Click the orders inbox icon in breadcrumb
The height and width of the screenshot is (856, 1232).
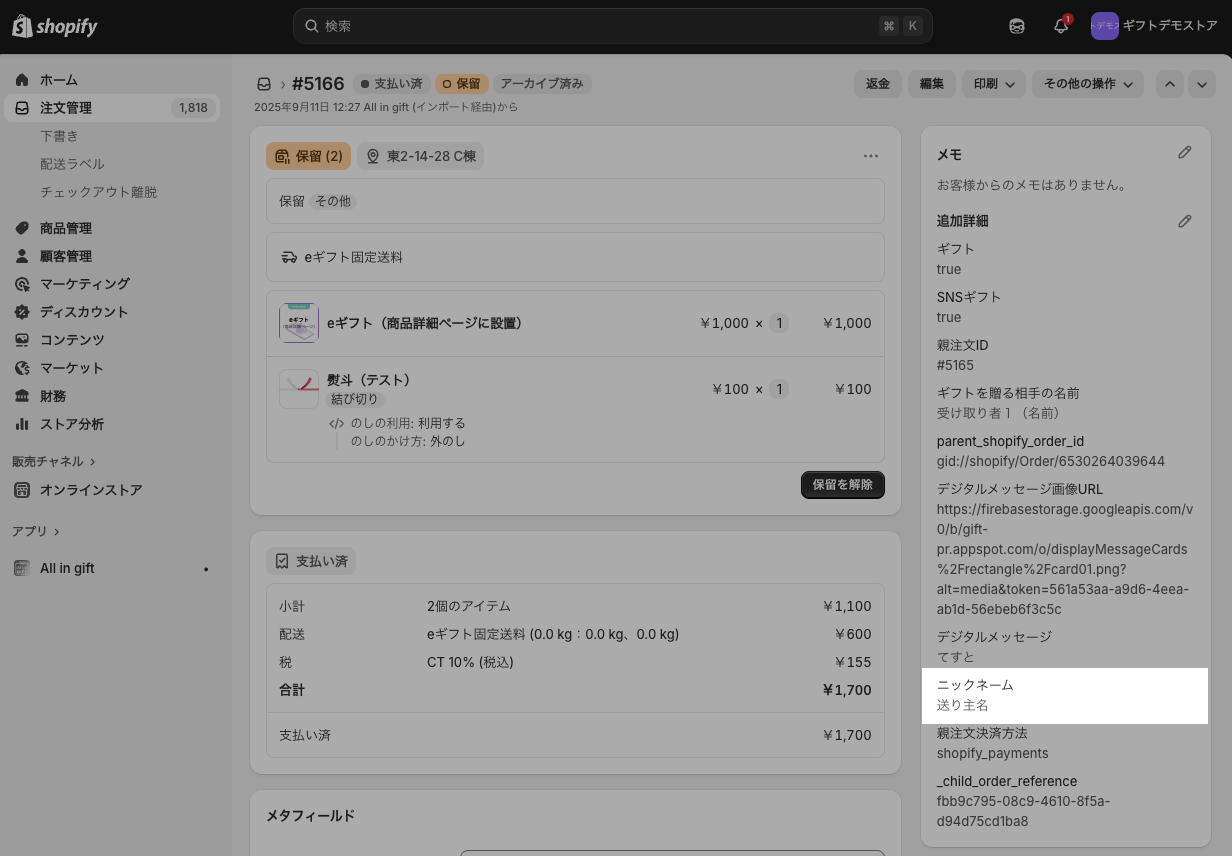tap(264, 84)
